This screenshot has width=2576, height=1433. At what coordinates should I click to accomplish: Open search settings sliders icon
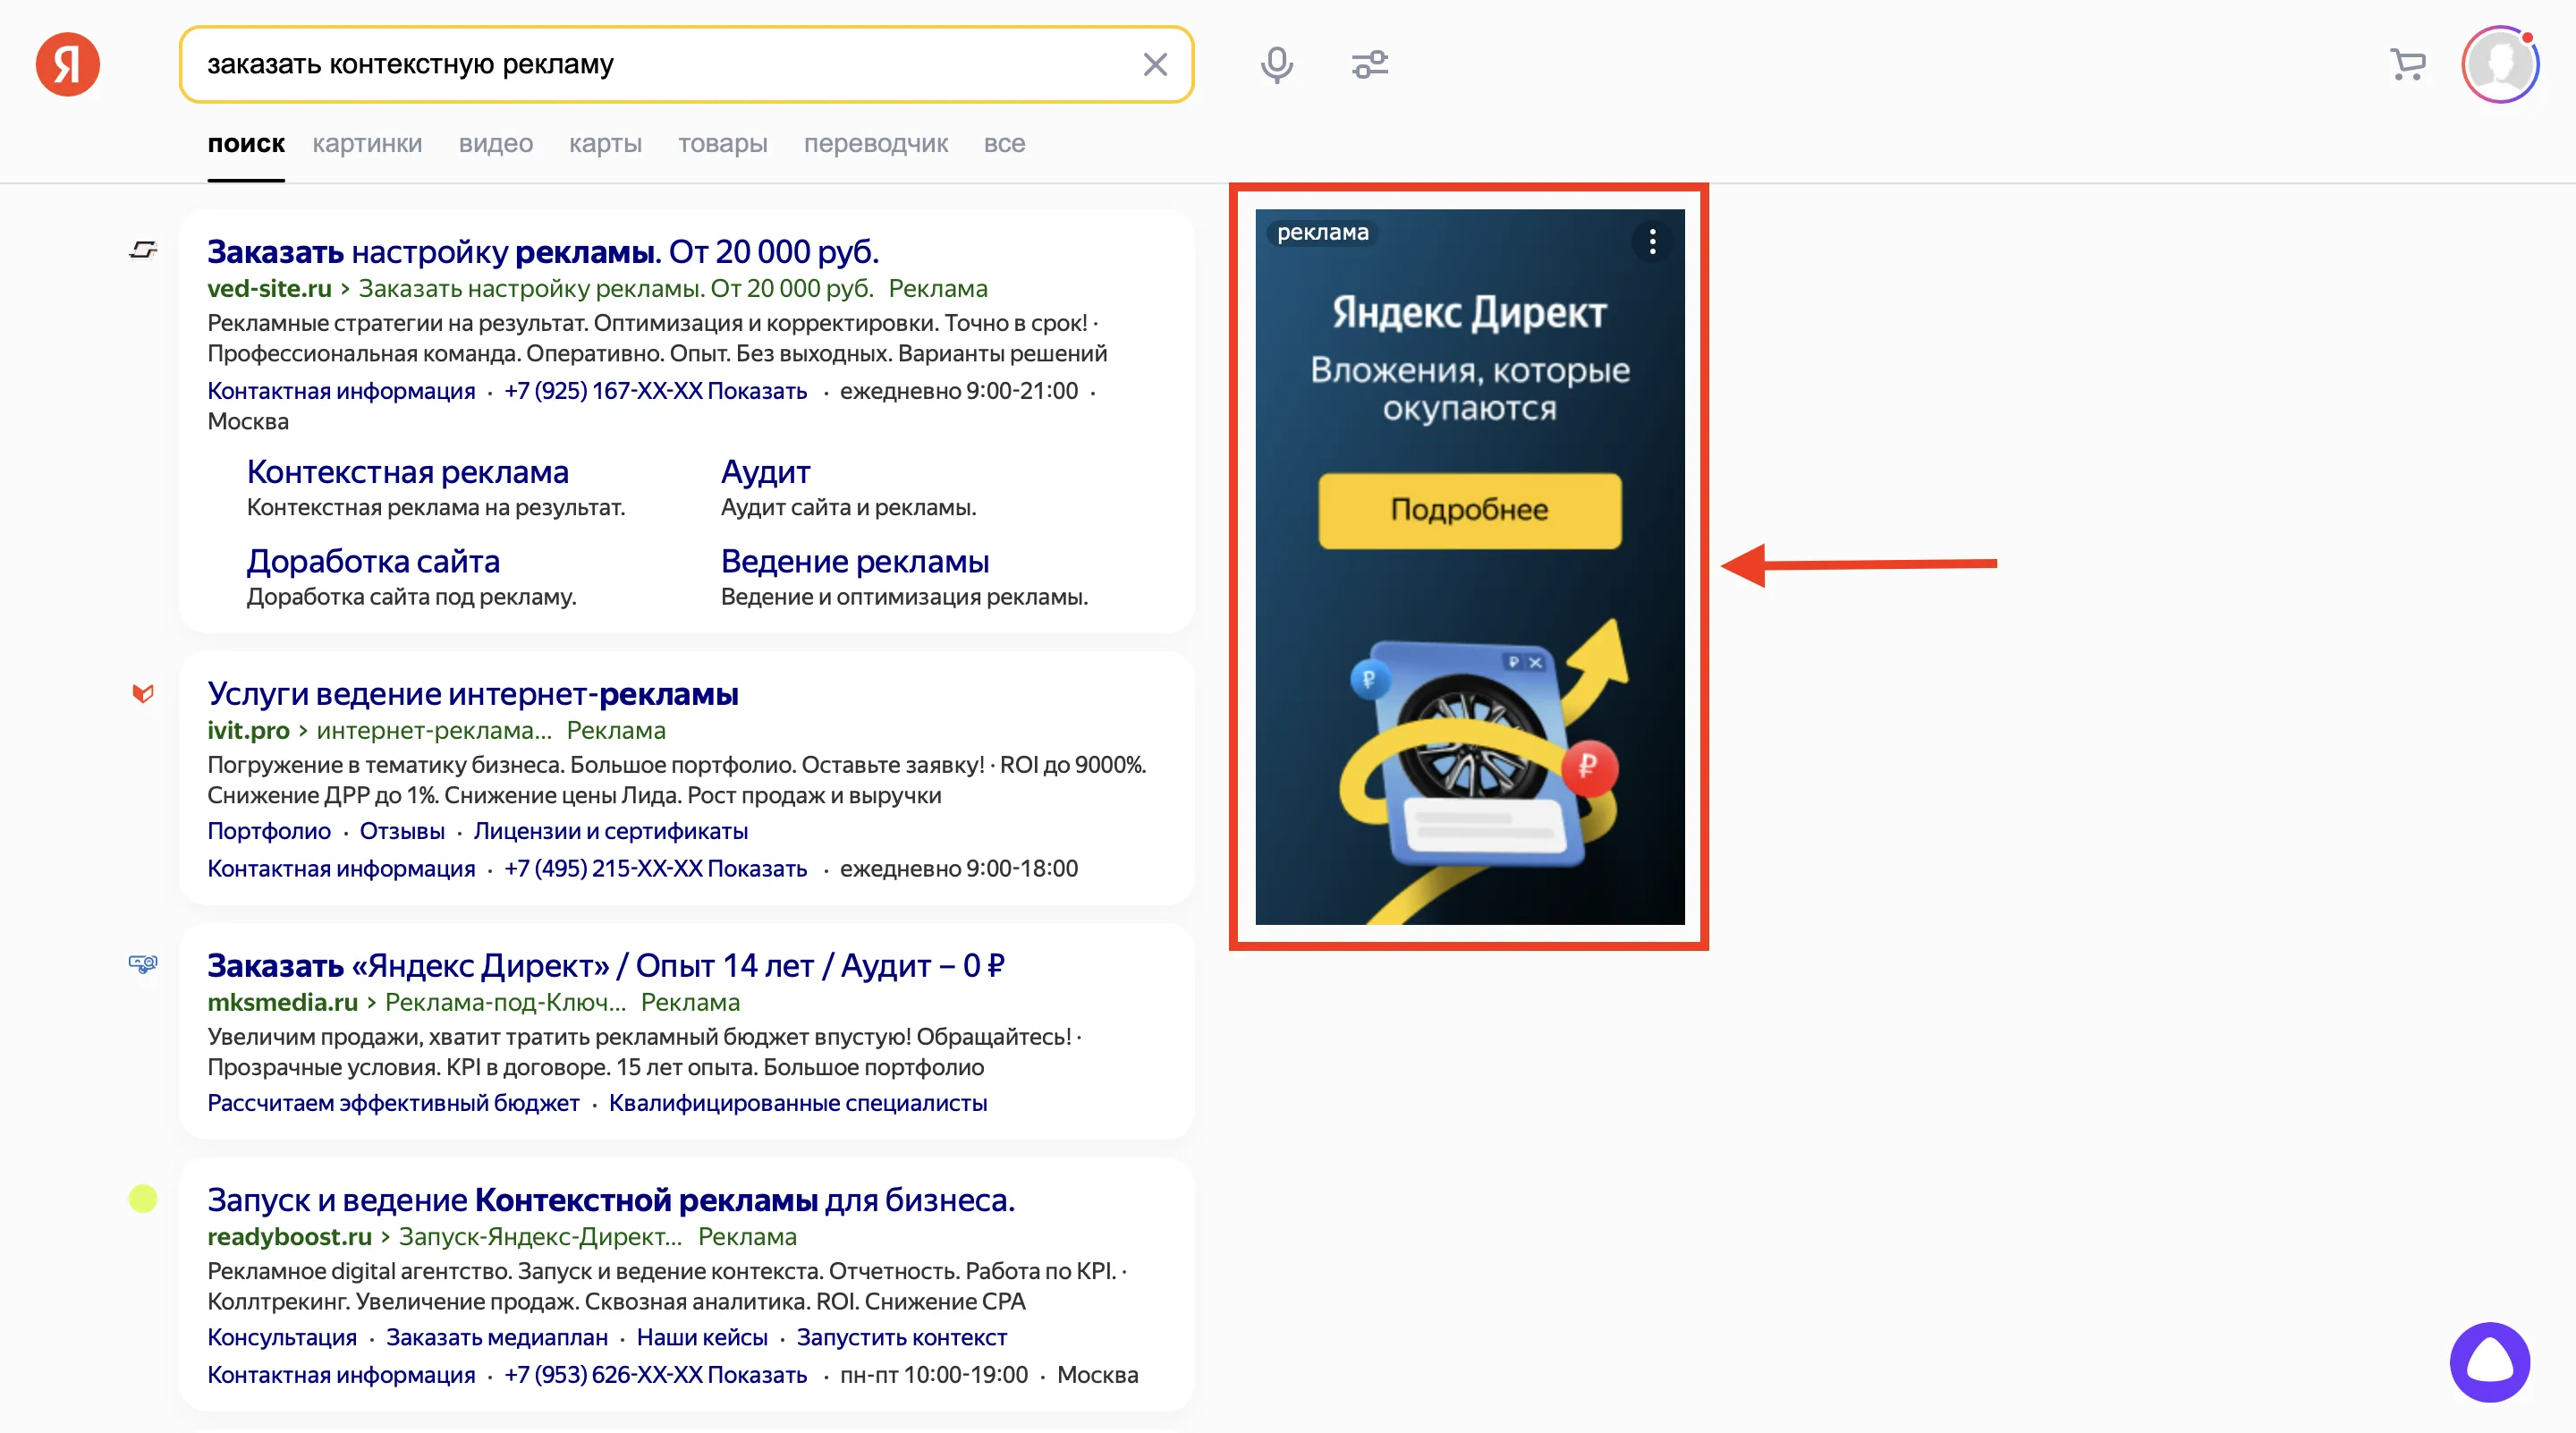pos(1370,65)
